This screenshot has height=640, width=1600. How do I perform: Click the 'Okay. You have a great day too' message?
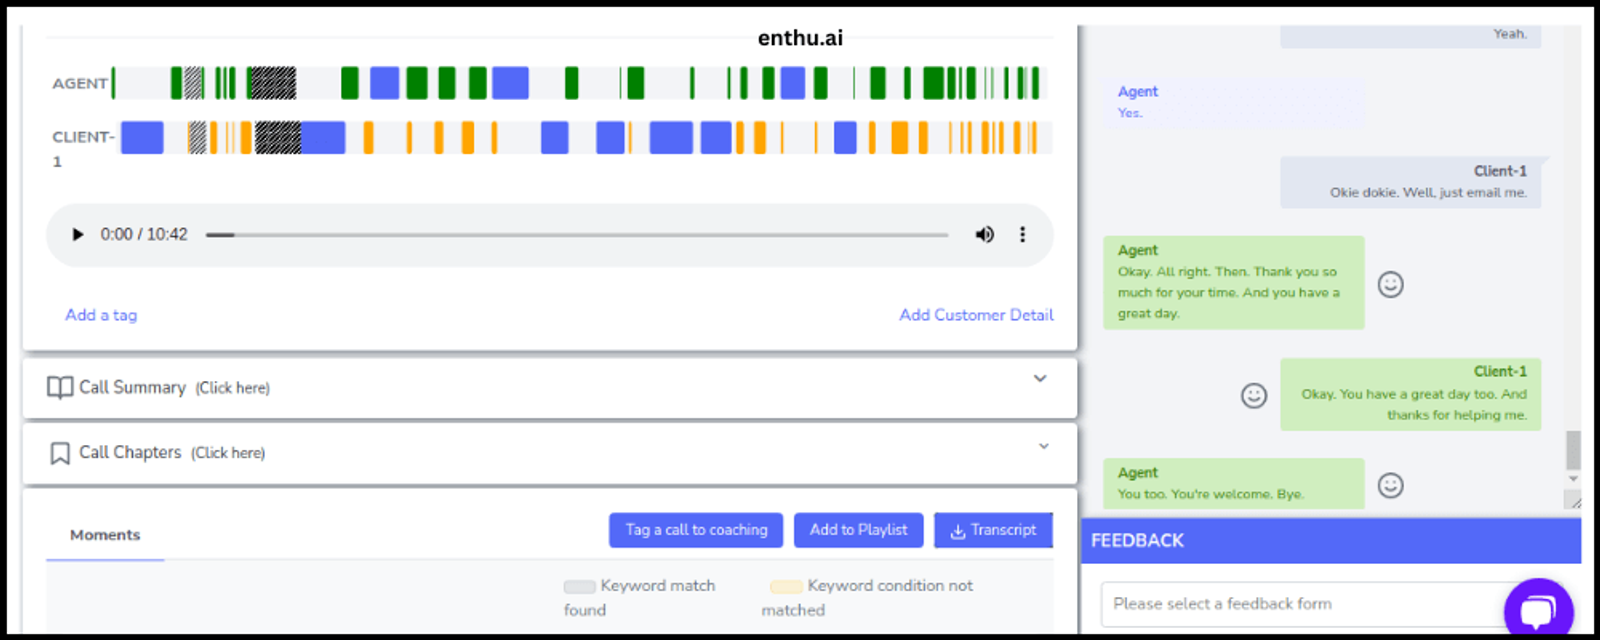1410,394
